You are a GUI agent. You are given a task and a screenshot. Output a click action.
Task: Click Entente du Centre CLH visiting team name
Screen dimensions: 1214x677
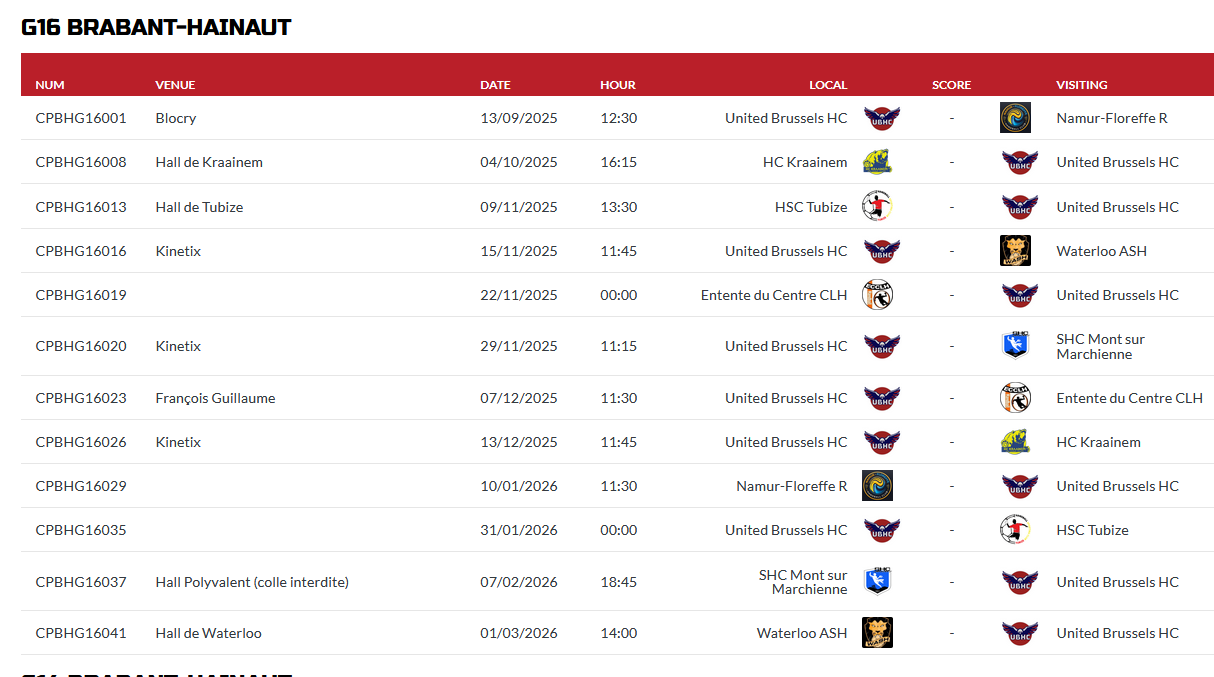tap(1129, 398)
